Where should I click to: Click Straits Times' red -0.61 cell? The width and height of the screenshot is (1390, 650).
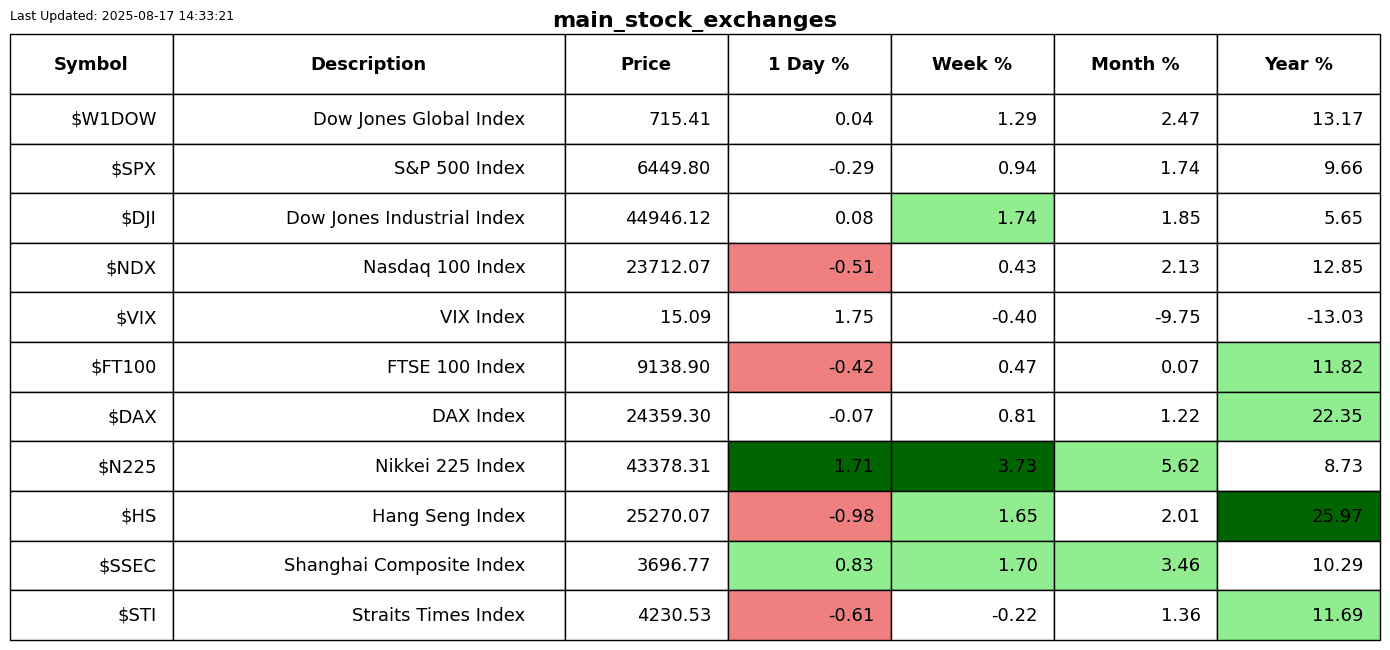[x=809, y=615]
